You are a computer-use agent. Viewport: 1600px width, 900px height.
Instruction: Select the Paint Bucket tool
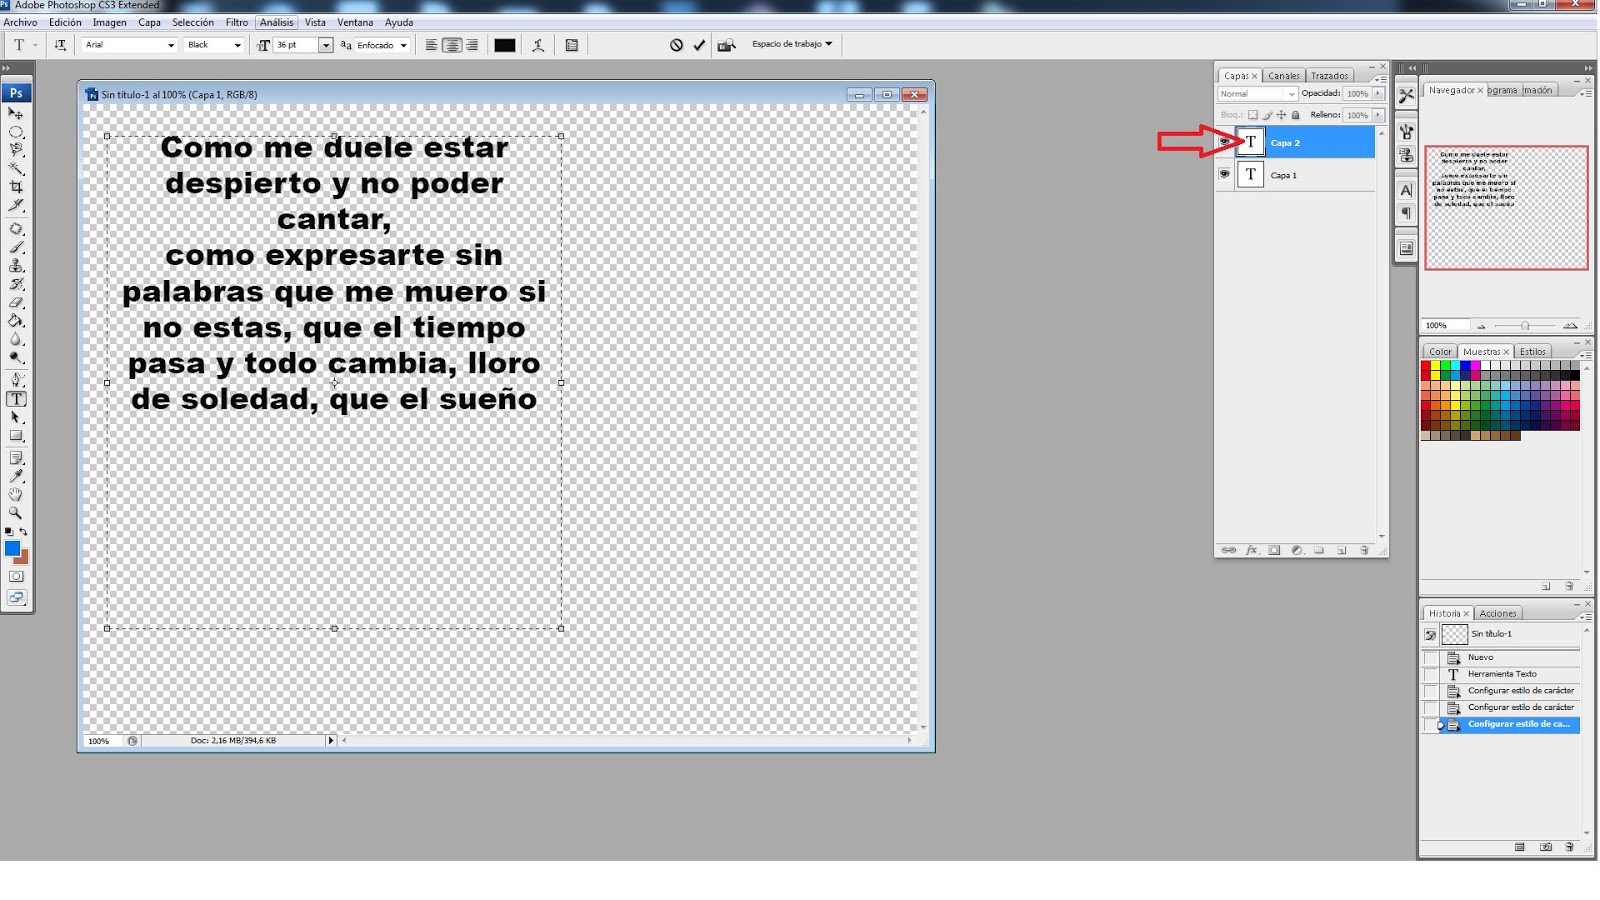[x=16, y=321]
